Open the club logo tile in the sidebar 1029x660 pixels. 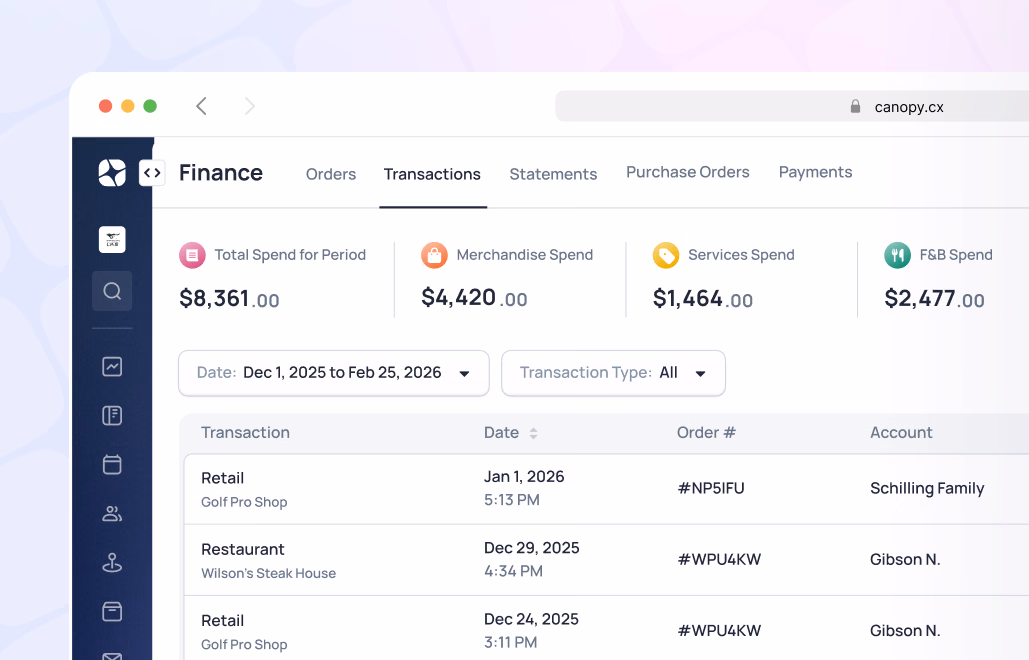click(112, 239)
